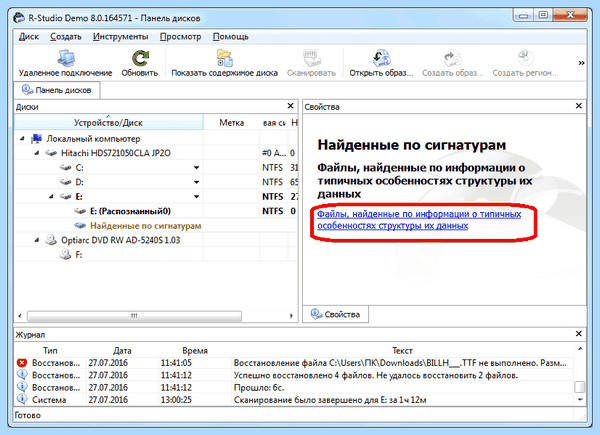Image resolution: width=600 pixels, height=435 pixels.
Task: Click Optiarc DVD drive icon
Action: 51,240
